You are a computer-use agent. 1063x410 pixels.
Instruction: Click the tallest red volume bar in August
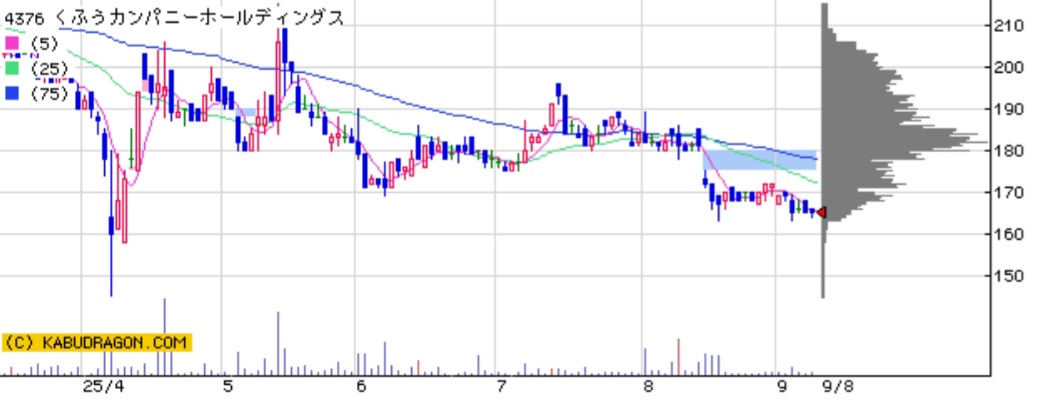[678, 356]
